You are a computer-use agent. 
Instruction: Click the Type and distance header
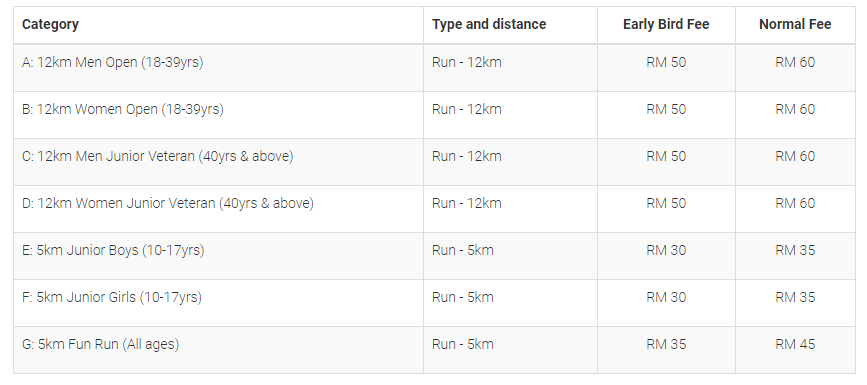coord(489,24)
